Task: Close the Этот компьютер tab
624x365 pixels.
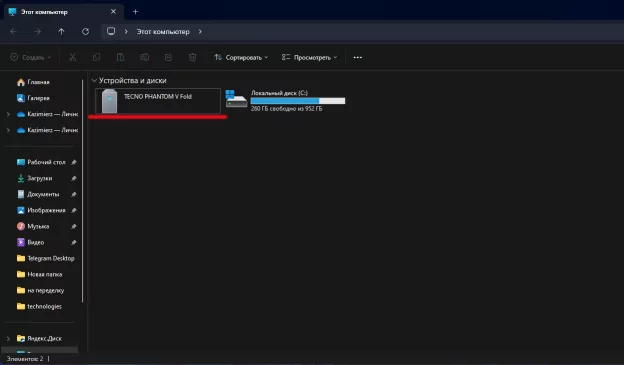Action: 113,12
